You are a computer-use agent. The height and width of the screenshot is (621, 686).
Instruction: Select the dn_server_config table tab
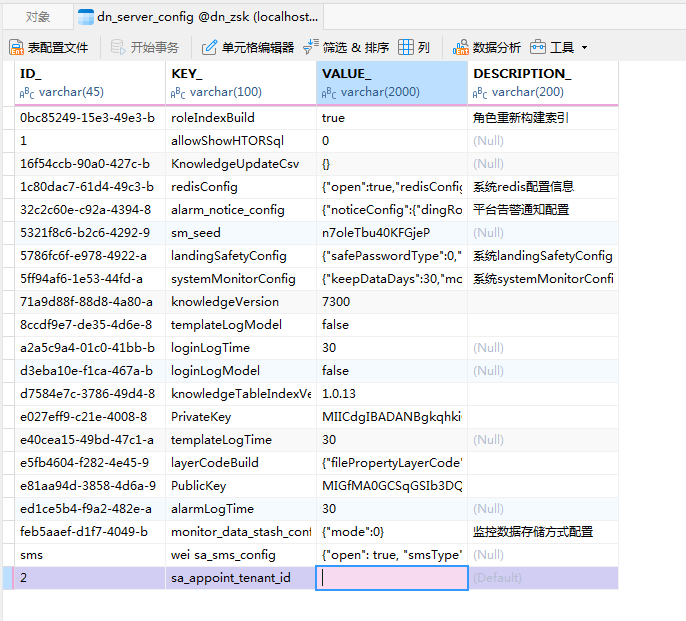tap(198, 17)
